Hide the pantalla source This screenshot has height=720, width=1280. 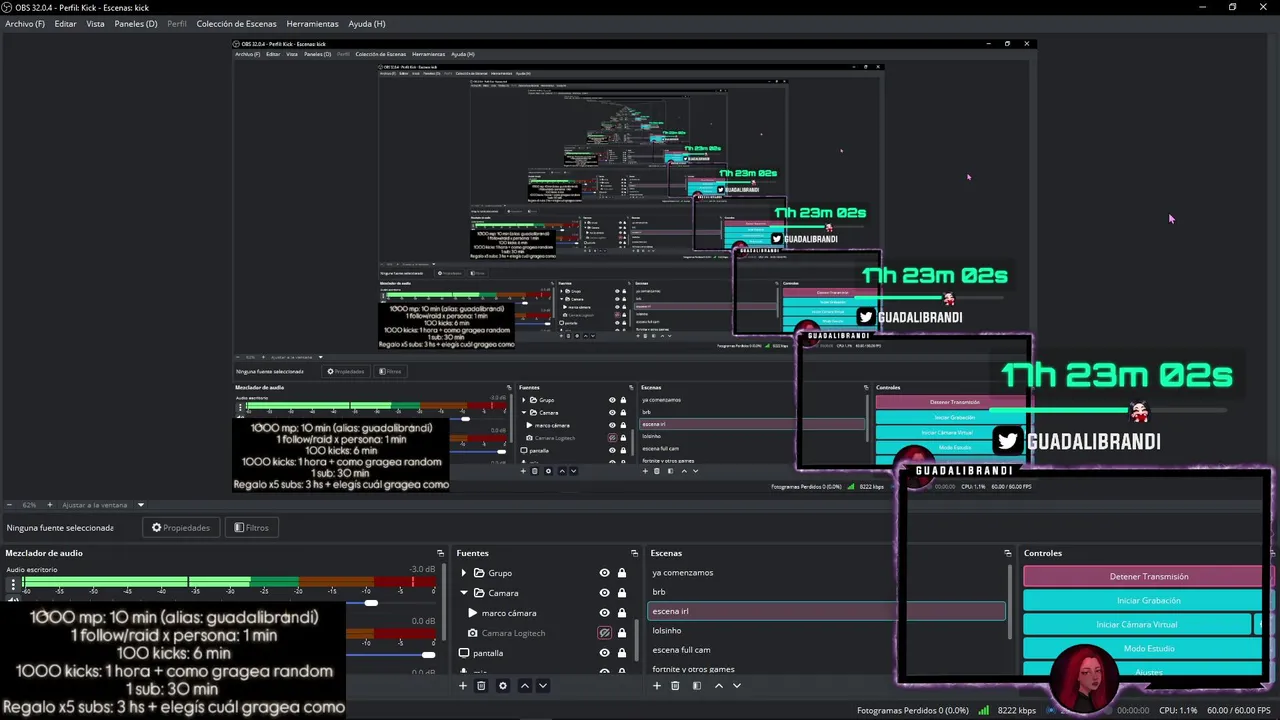604,653
